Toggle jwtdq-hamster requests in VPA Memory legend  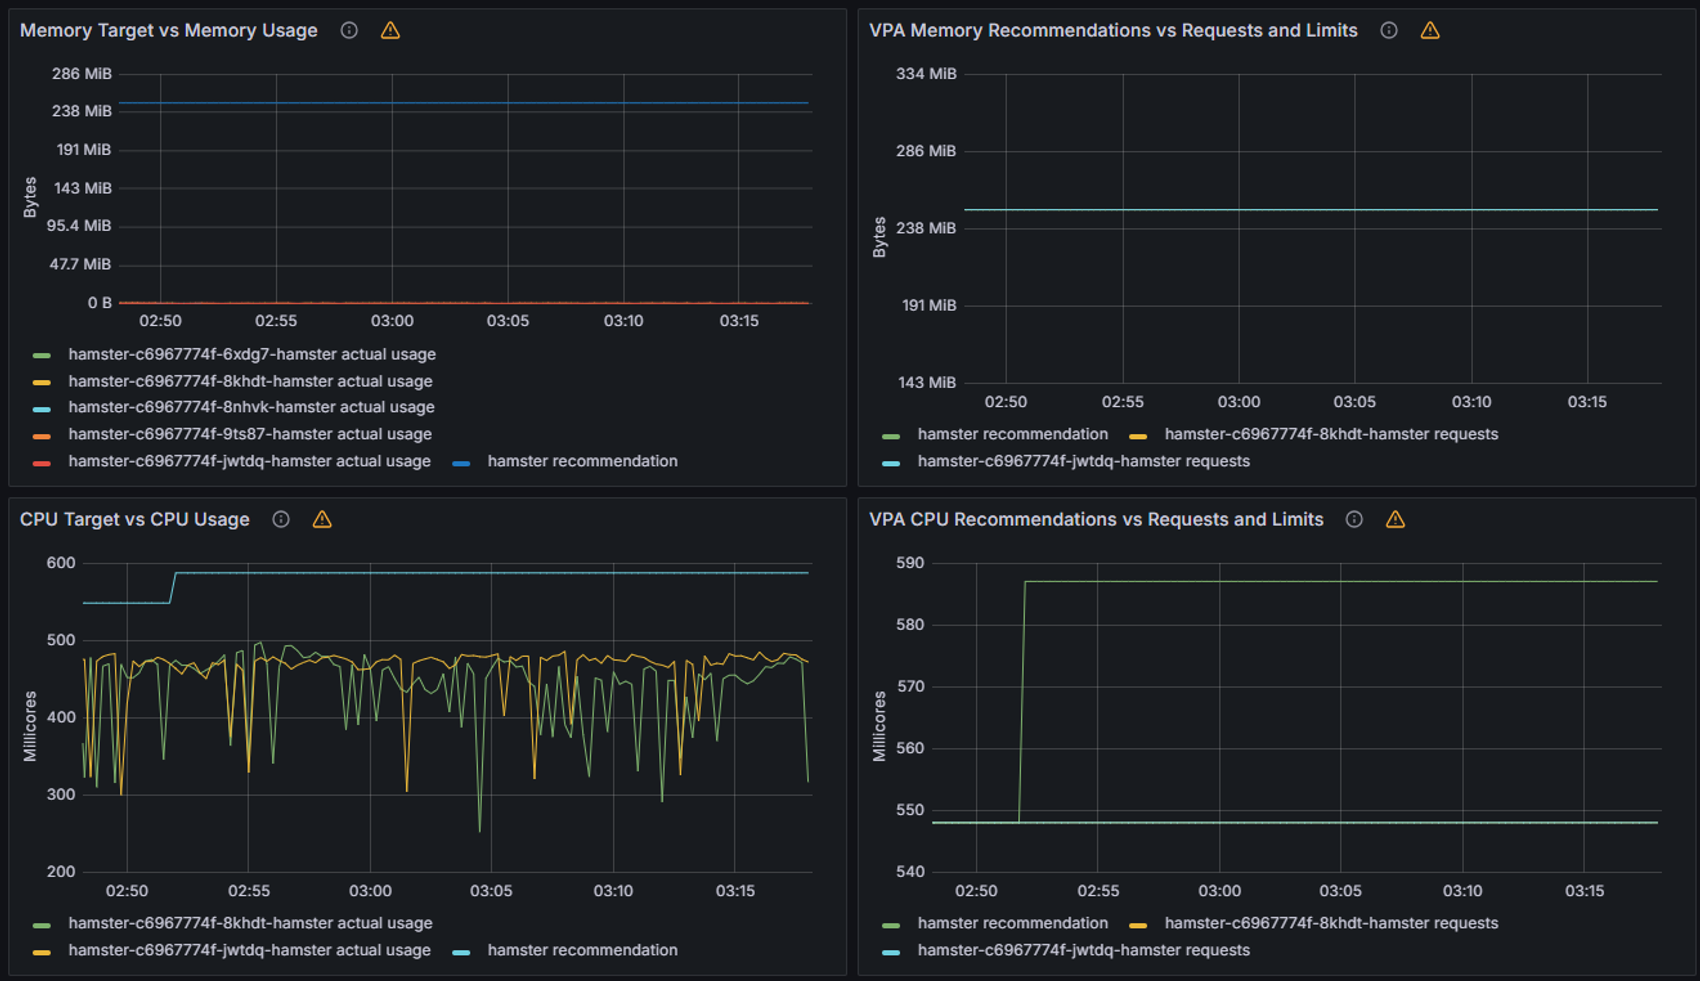[x=1083, y=461]
